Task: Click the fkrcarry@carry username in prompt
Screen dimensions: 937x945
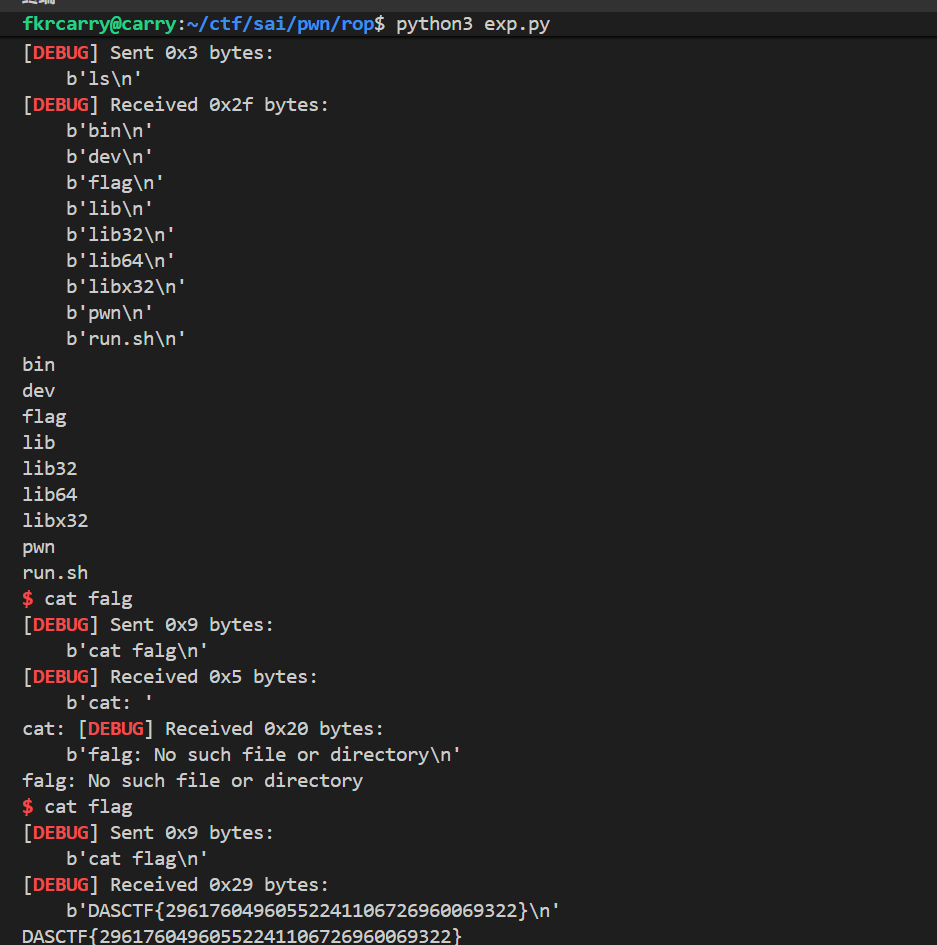Action: 98,24
